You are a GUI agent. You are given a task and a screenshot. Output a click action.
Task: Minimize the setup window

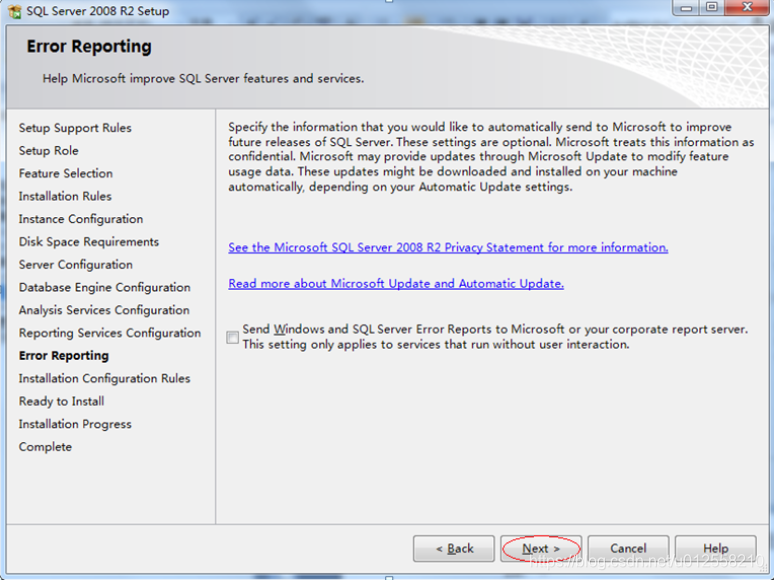pyautogui.click(x=686, y=7)
